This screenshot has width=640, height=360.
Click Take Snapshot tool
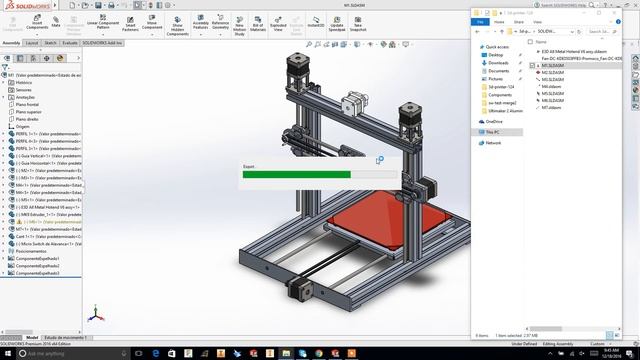[358, 24]
